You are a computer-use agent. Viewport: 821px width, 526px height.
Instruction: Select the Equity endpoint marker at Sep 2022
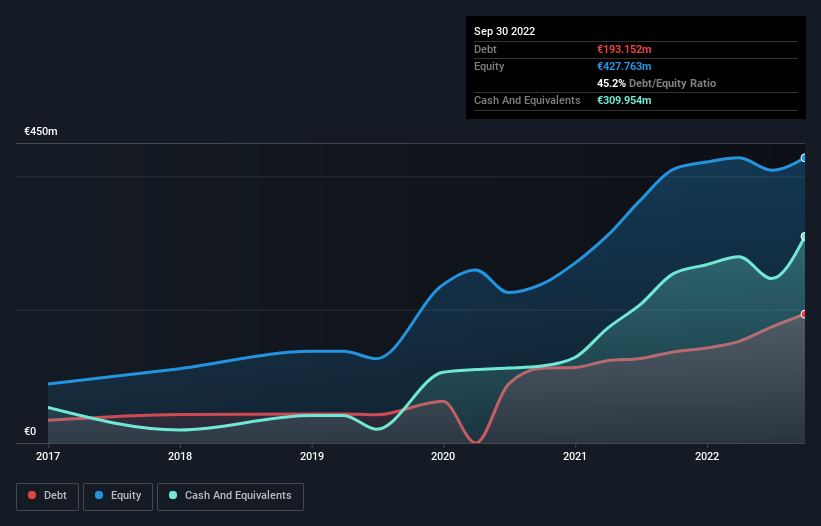coord(804,158)
